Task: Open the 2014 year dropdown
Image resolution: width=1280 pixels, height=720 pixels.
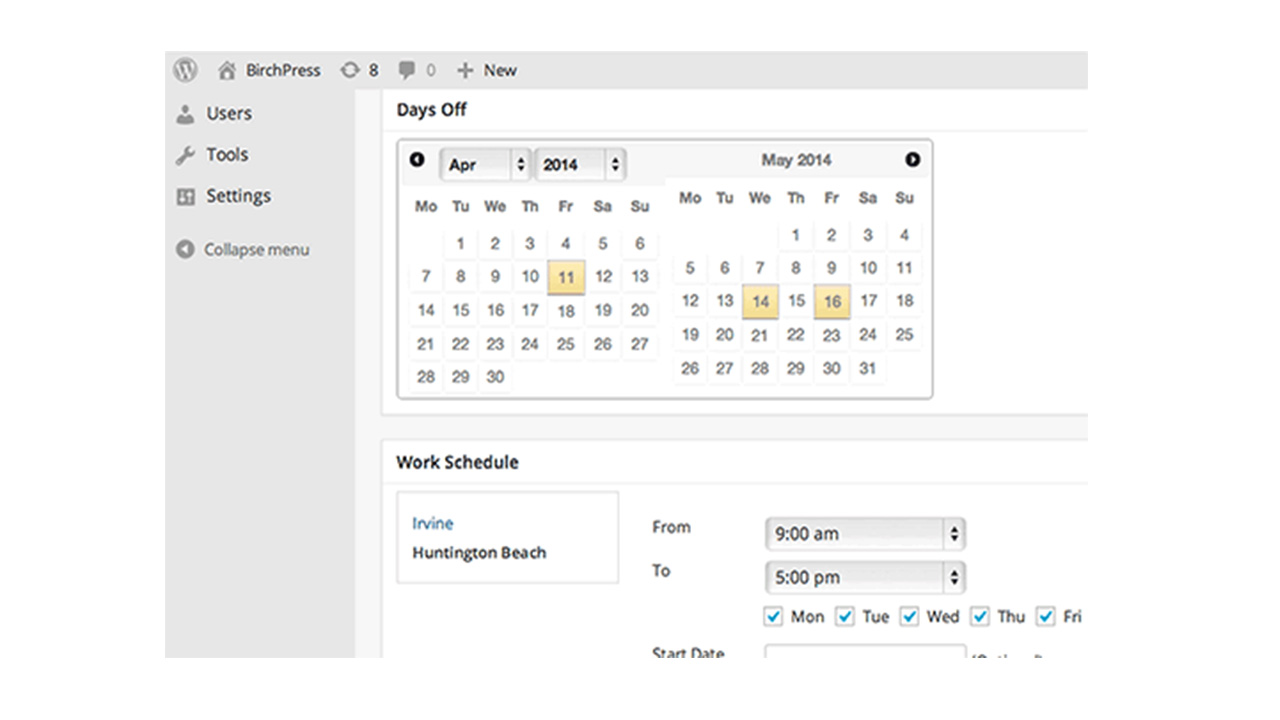Action: (581, 165)
